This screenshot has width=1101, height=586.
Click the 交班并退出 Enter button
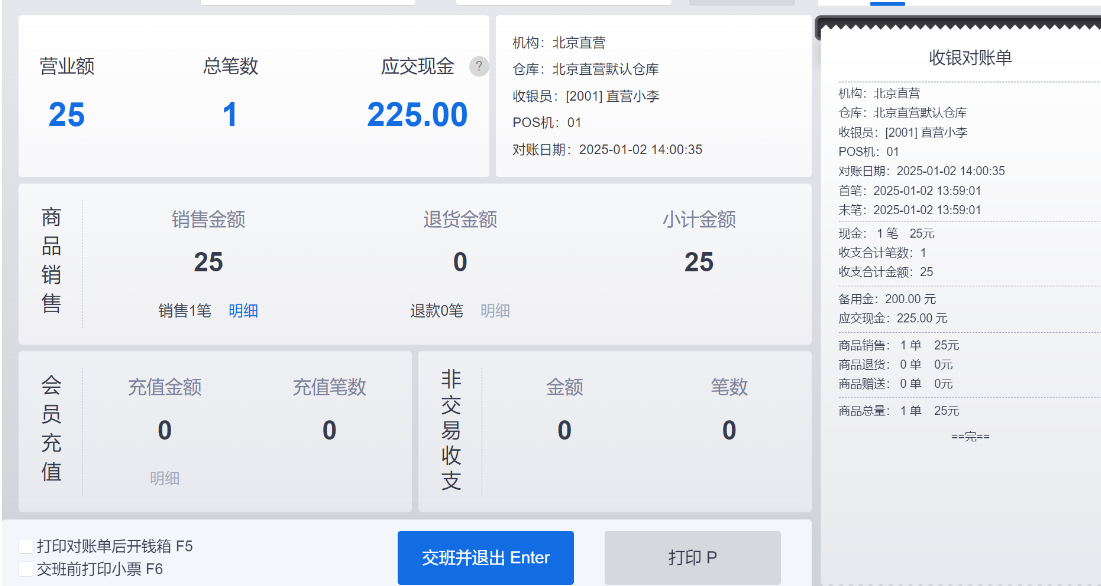[485, 558]
